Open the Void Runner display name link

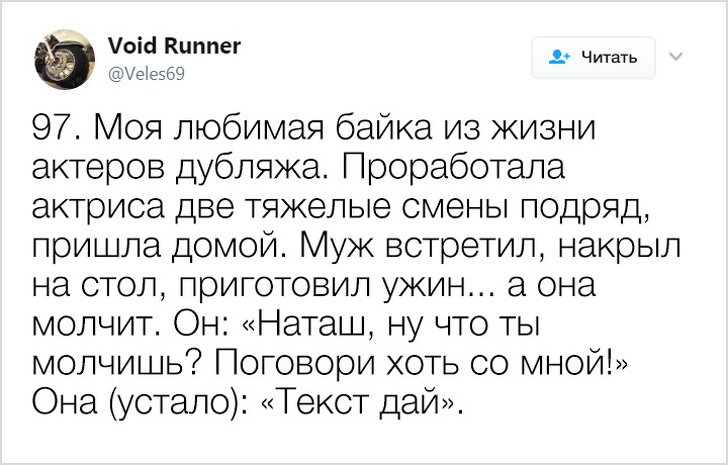point(172,47)
